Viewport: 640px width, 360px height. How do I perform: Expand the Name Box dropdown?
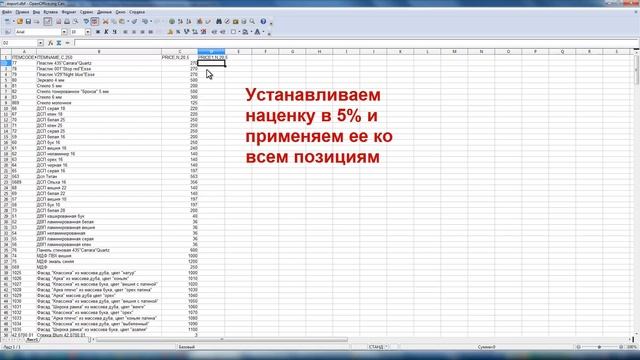(40, 43)
